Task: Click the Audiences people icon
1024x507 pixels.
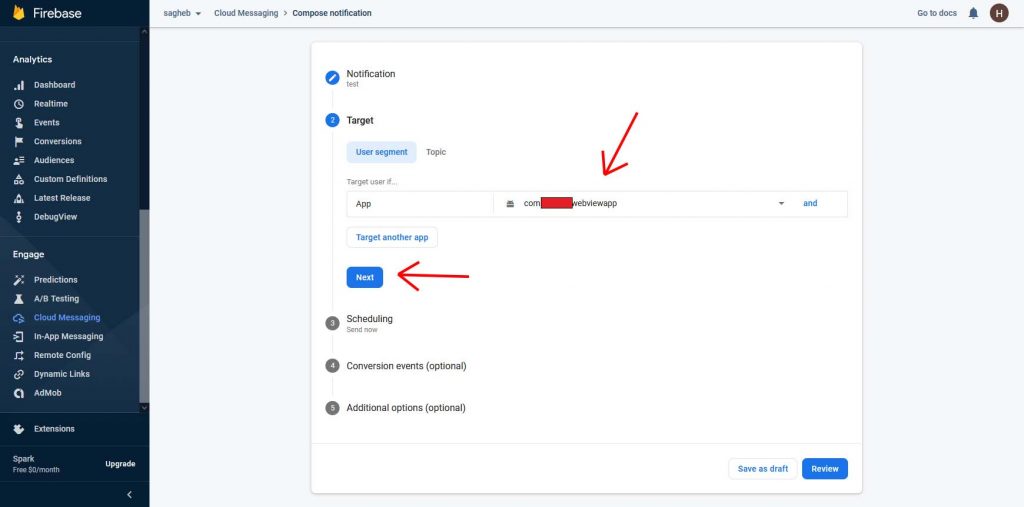Action: point(19,160)
